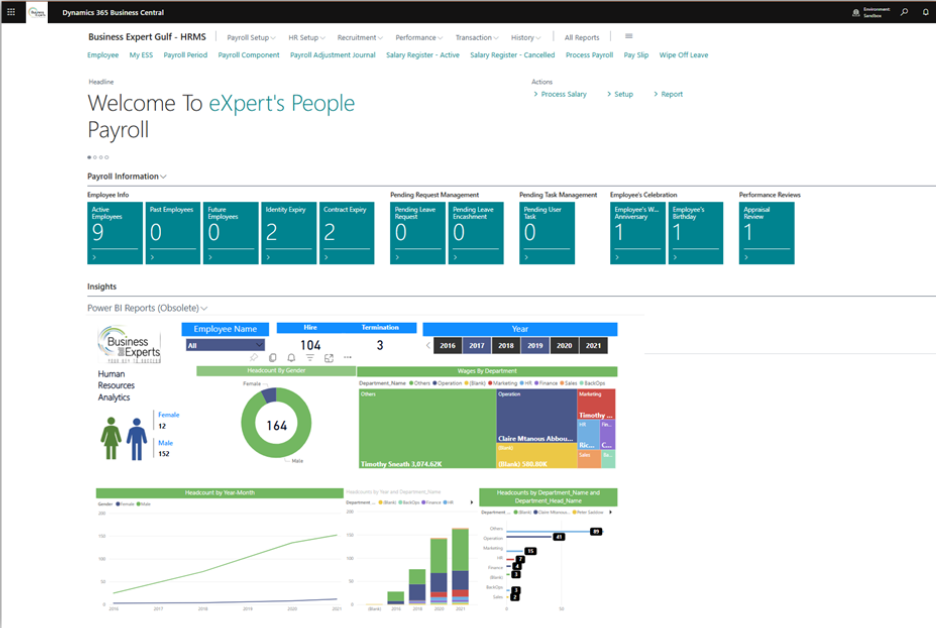Viewport: 936px width, 628px height.
Task: Click the dark blue Operation treemap block
Action: (536, 416)
